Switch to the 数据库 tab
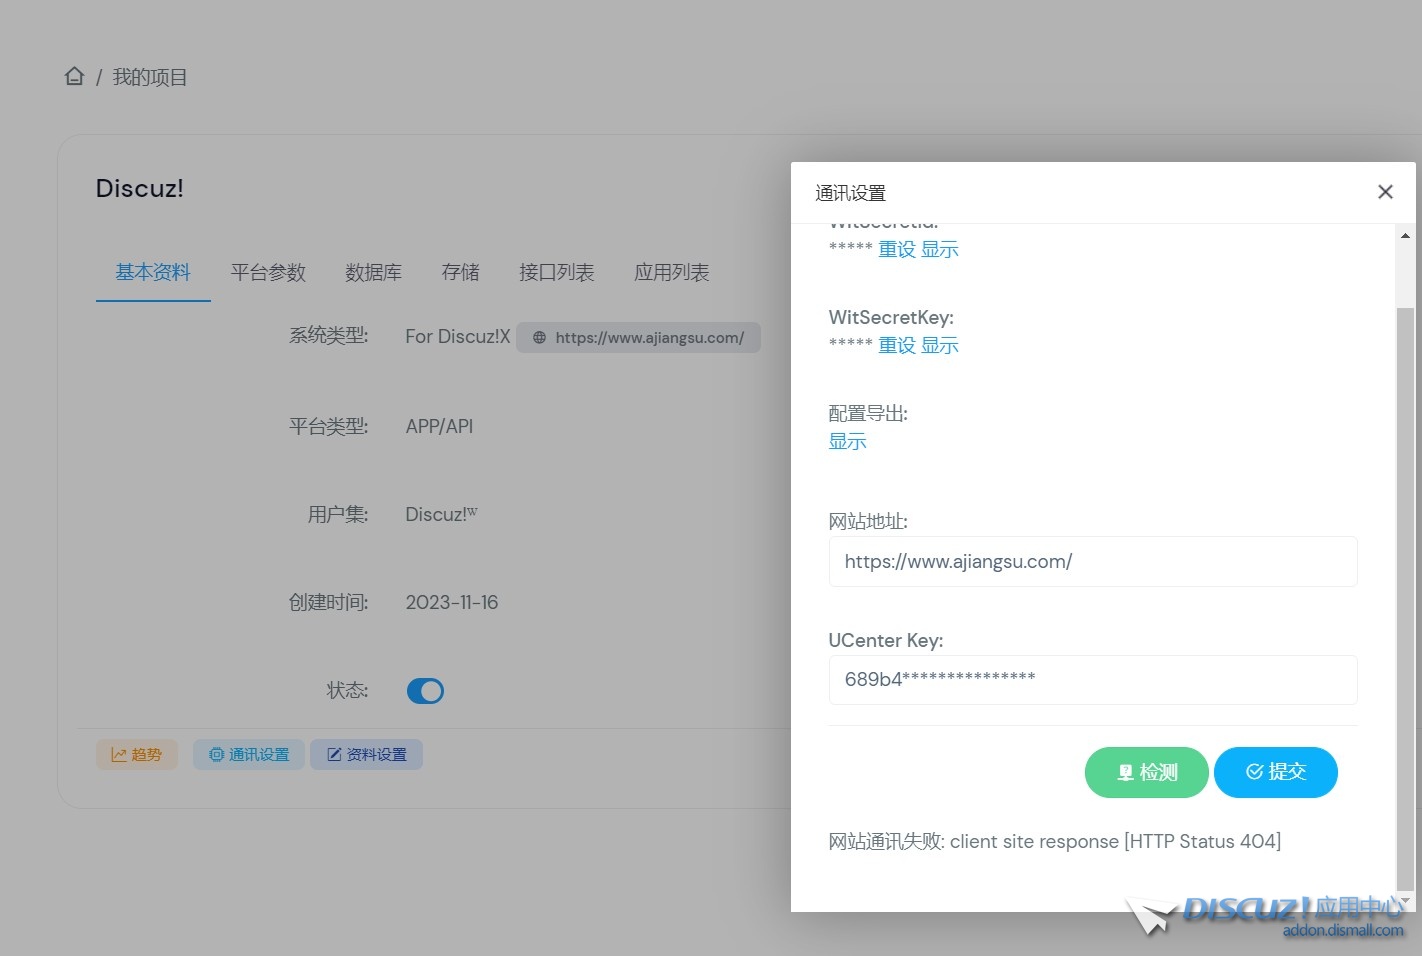 373,272
